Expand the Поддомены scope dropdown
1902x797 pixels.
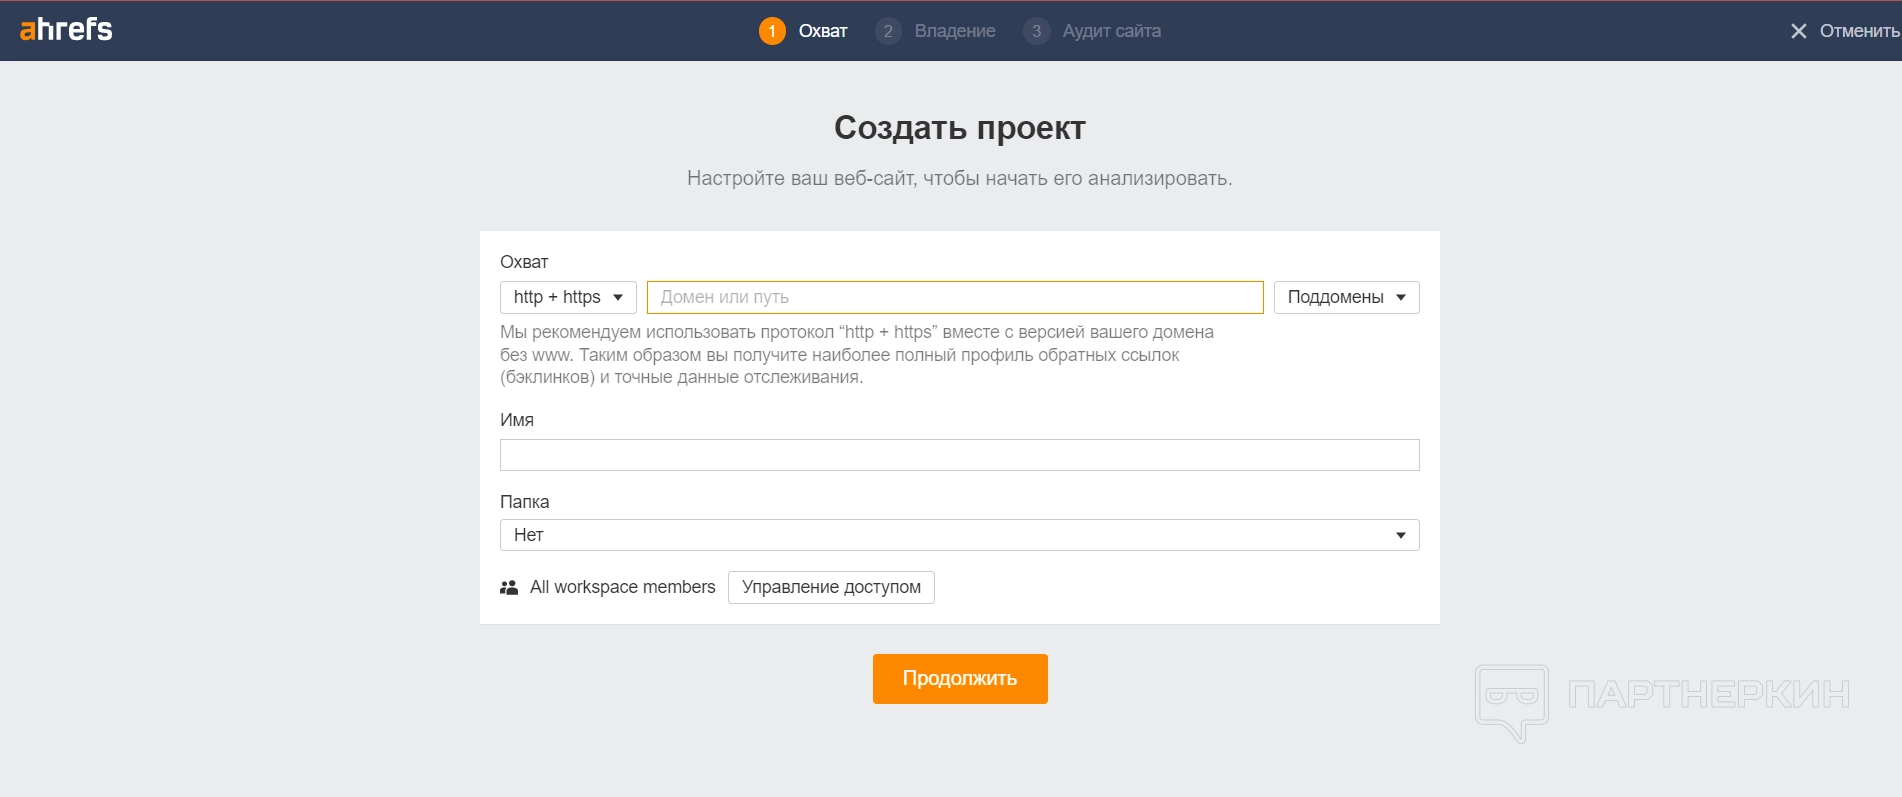(1346, 297)
